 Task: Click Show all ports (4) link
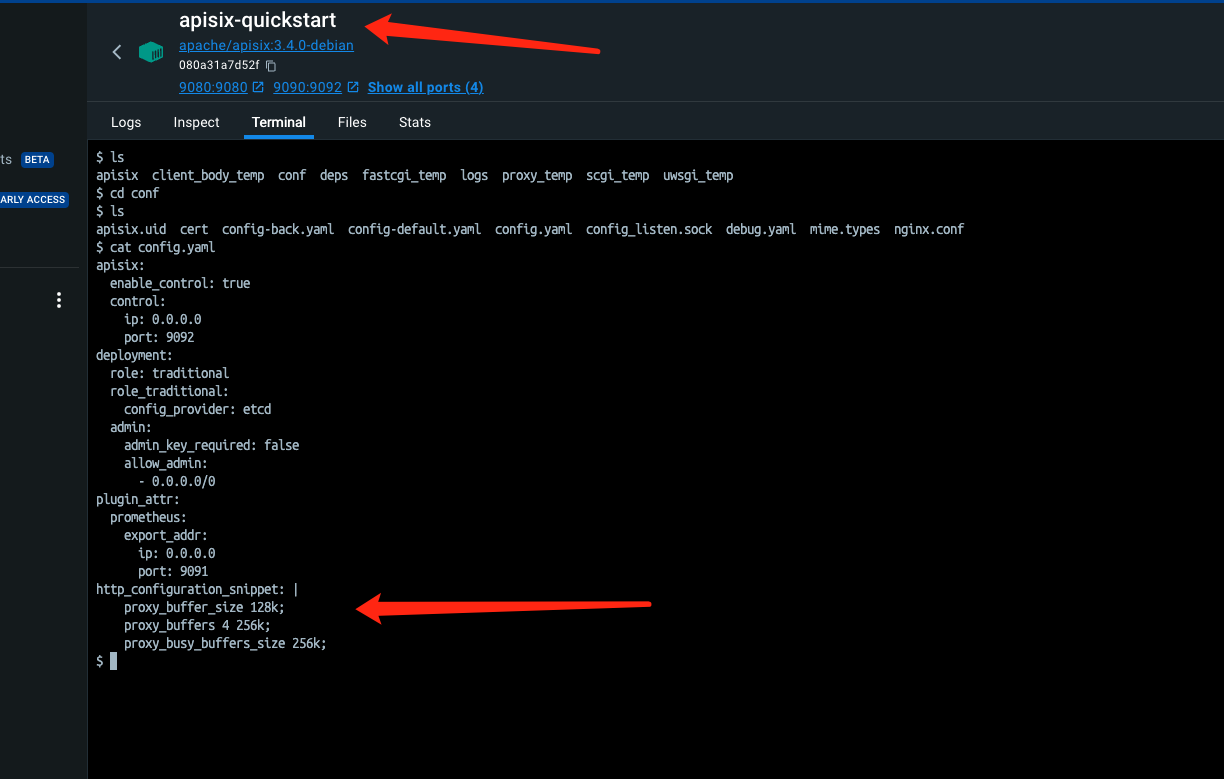pos(425,87)
